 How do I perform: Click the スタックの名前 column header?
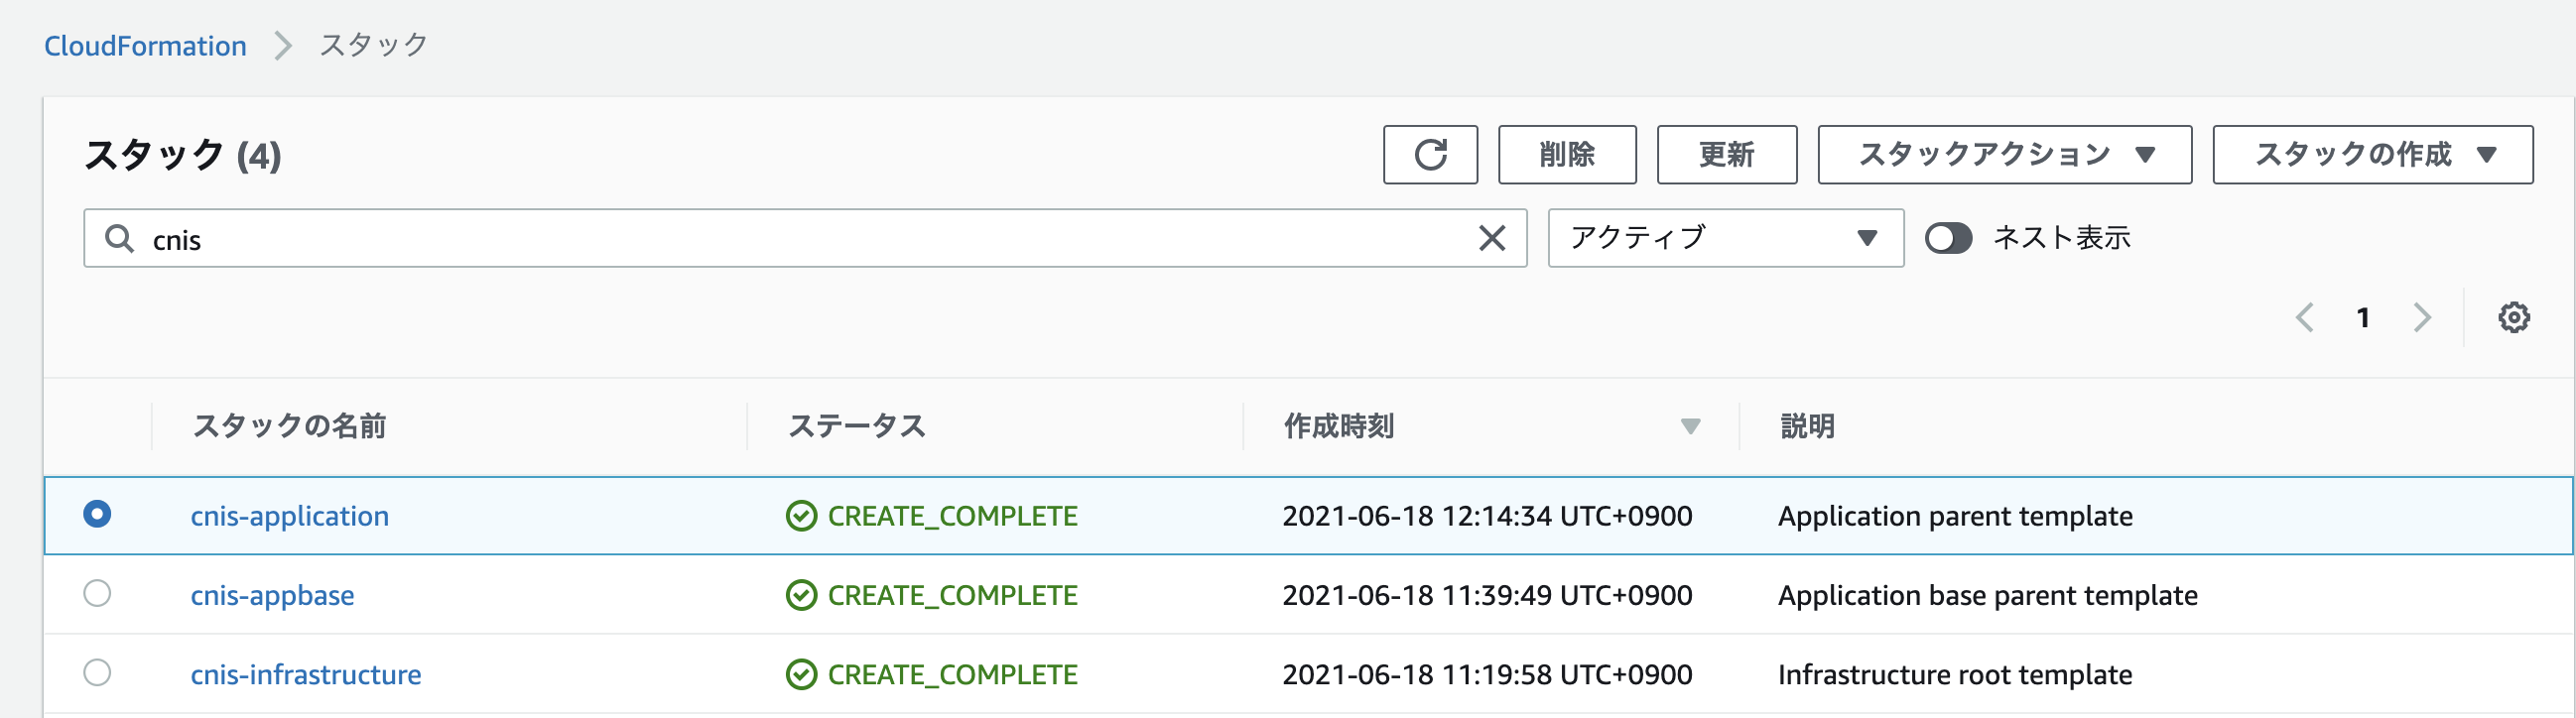point(289,427)
